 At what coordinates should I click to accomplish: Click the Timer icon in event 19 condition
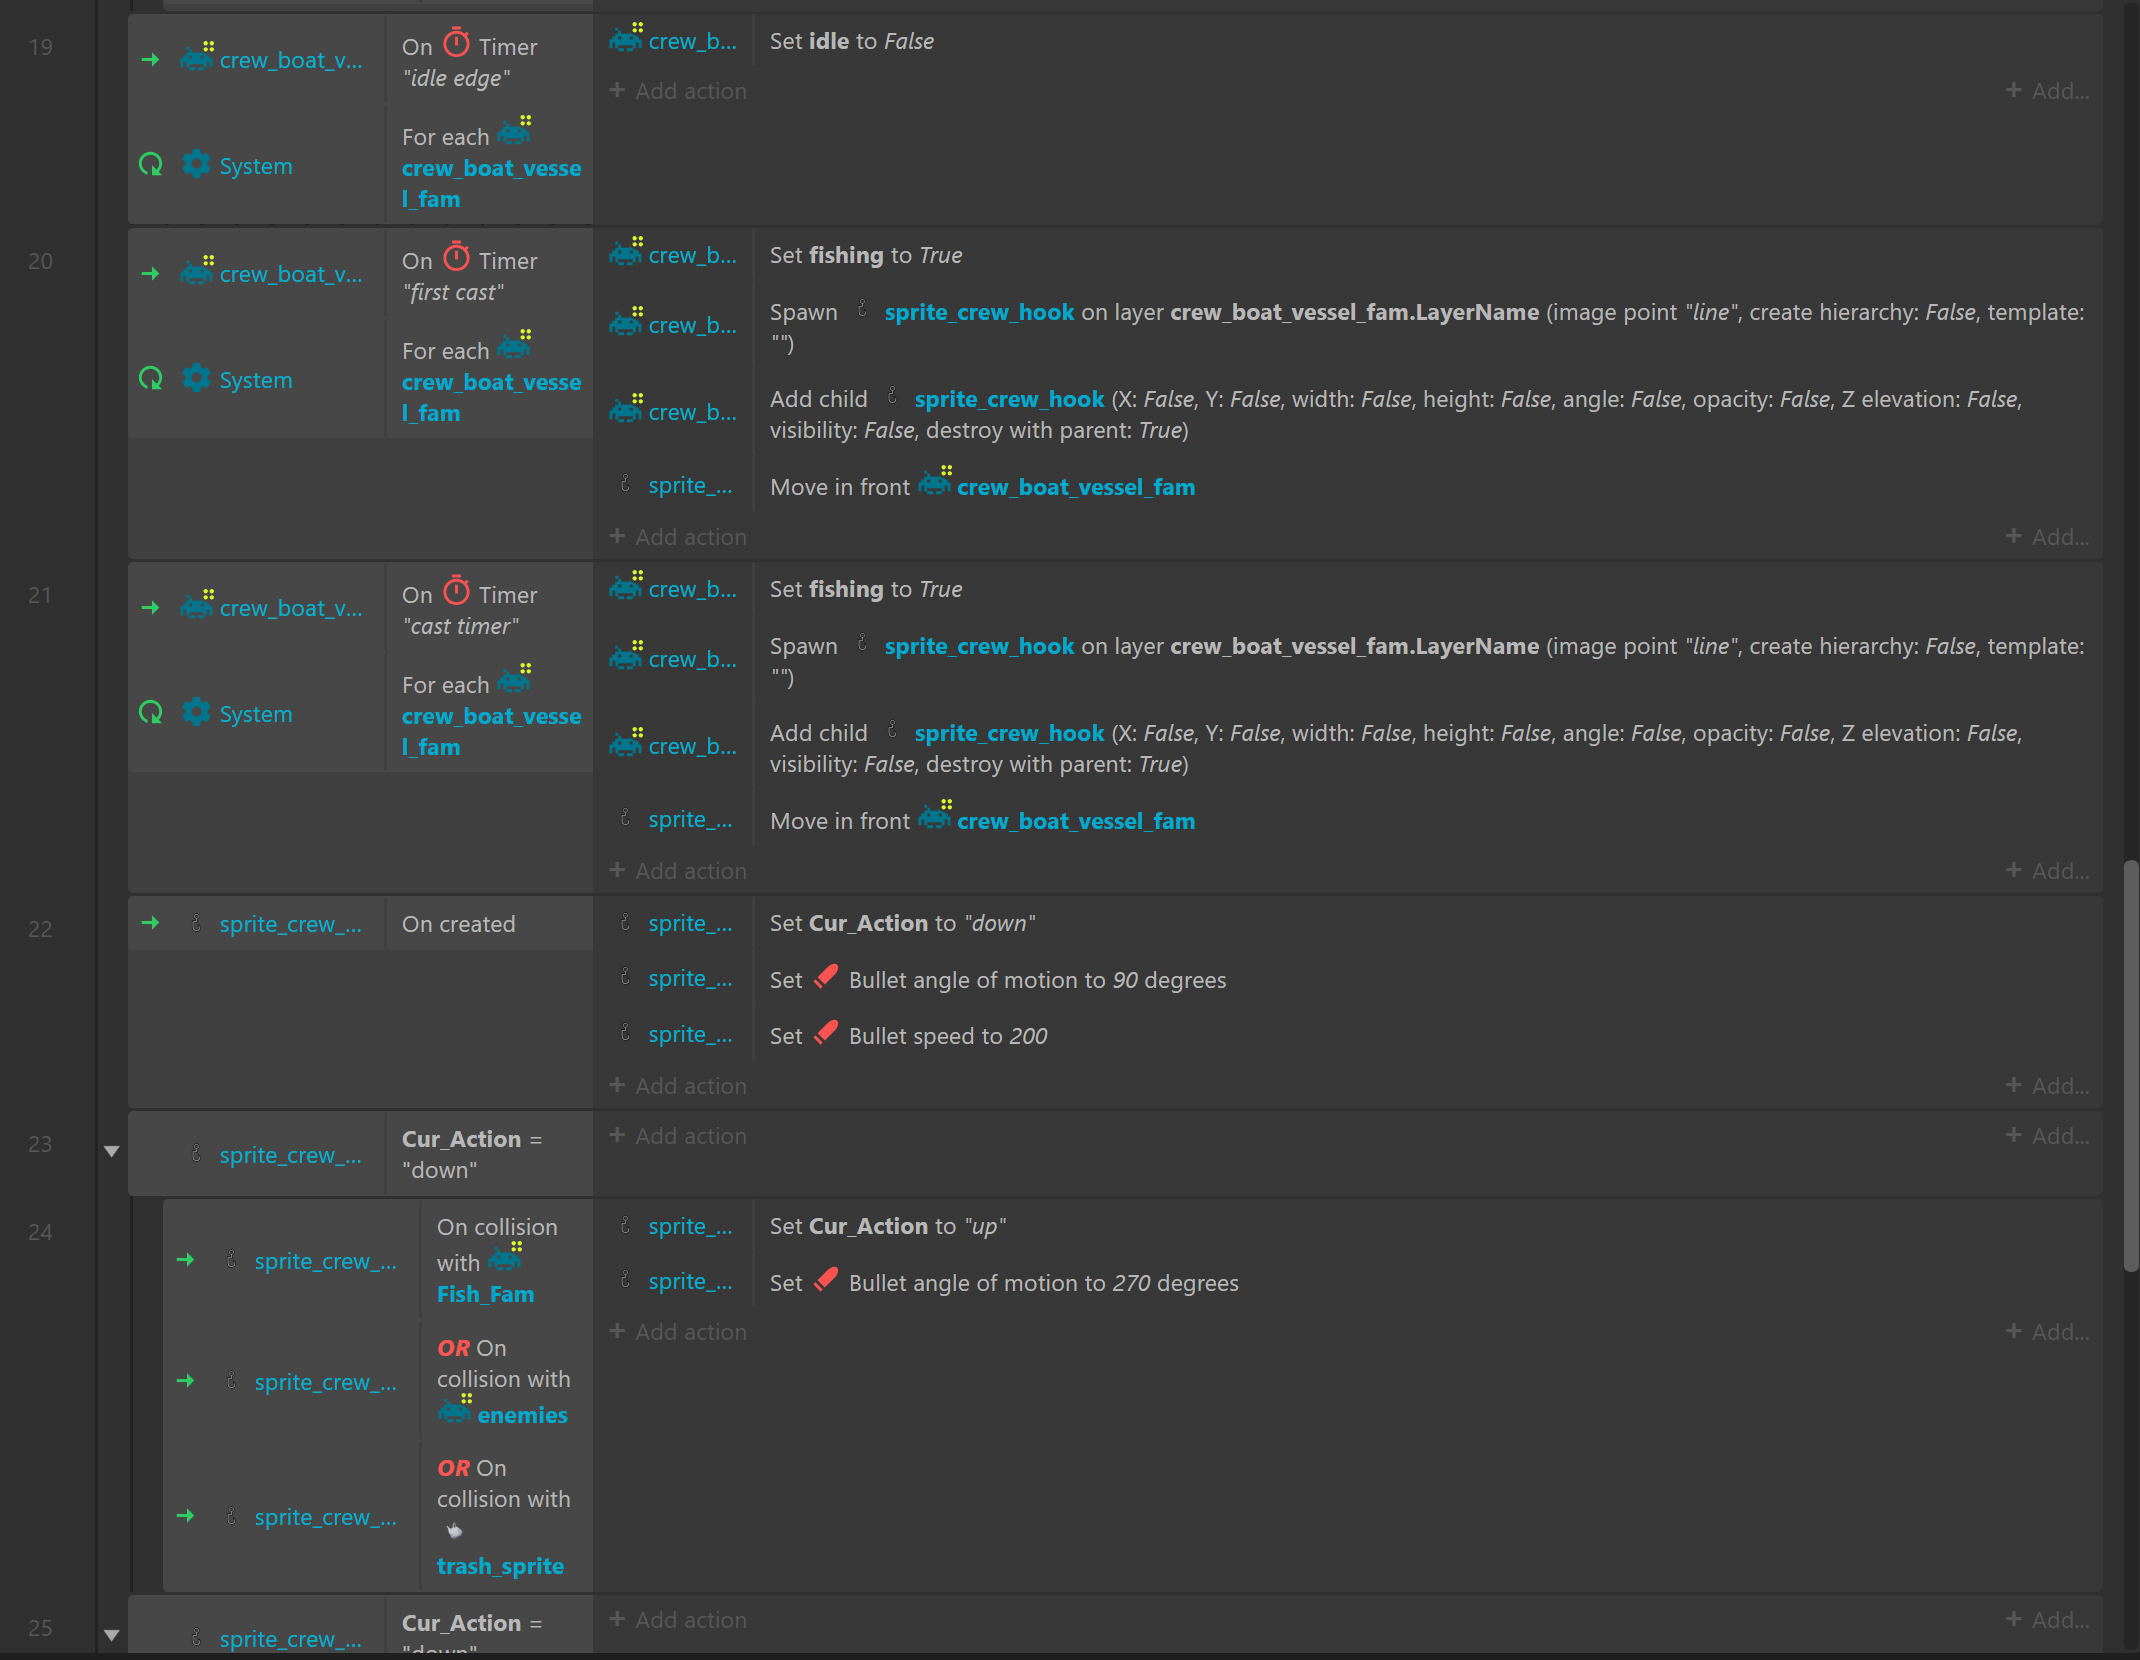[456, 43]
